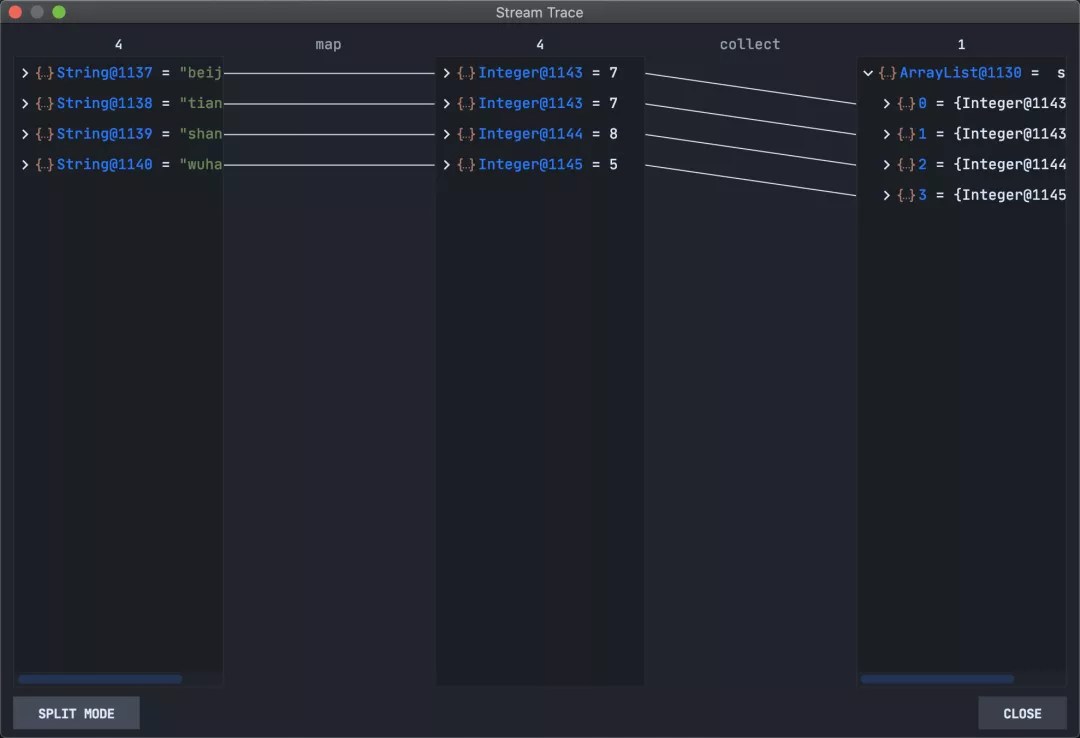
Task: Click the object icon beside String@1137
Action: pyautogui.click(x=44, y=73)
